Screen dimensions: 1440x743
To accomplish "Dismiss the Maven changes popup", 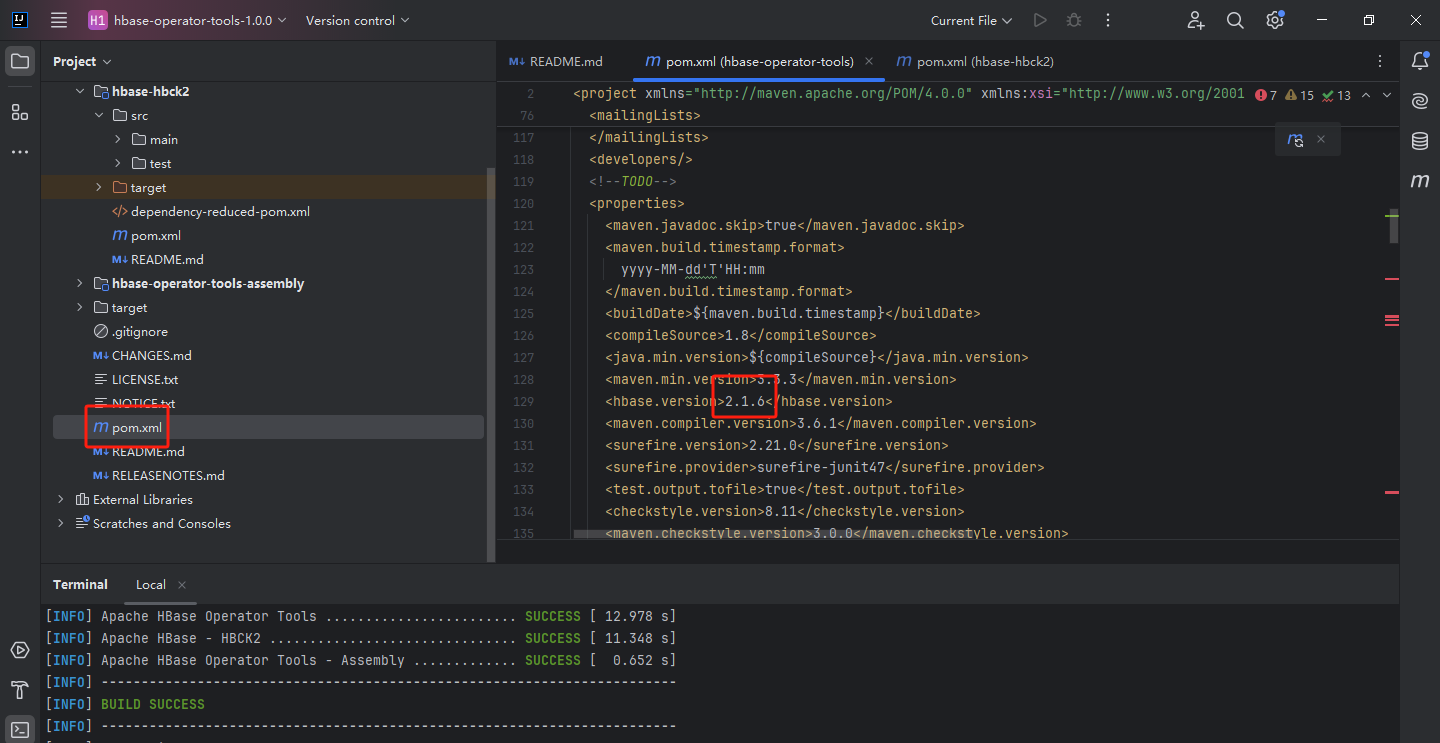I will pyautogui.click(x=1321, y=139).
